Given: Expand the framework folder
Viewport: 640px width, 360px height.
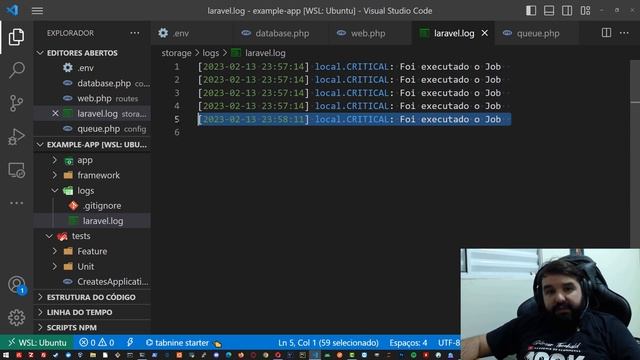Looking at the screenshot, I should click(92, 175).
